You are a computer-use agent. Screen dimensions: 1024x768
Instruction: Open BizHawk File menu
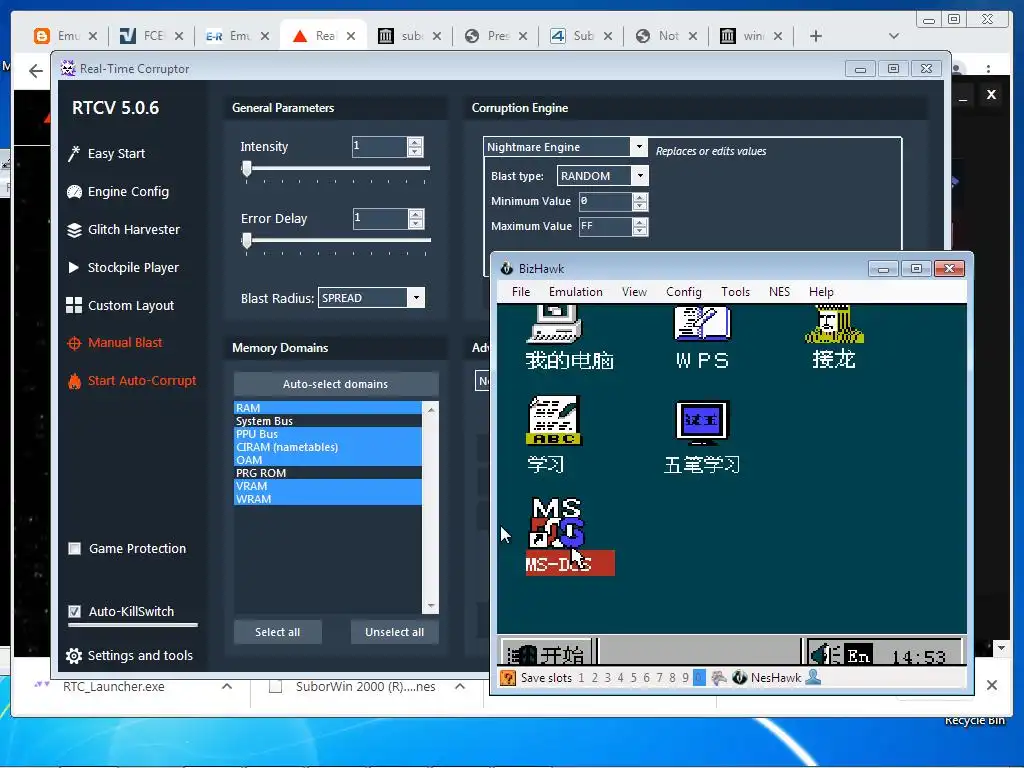tap(520, 292)
